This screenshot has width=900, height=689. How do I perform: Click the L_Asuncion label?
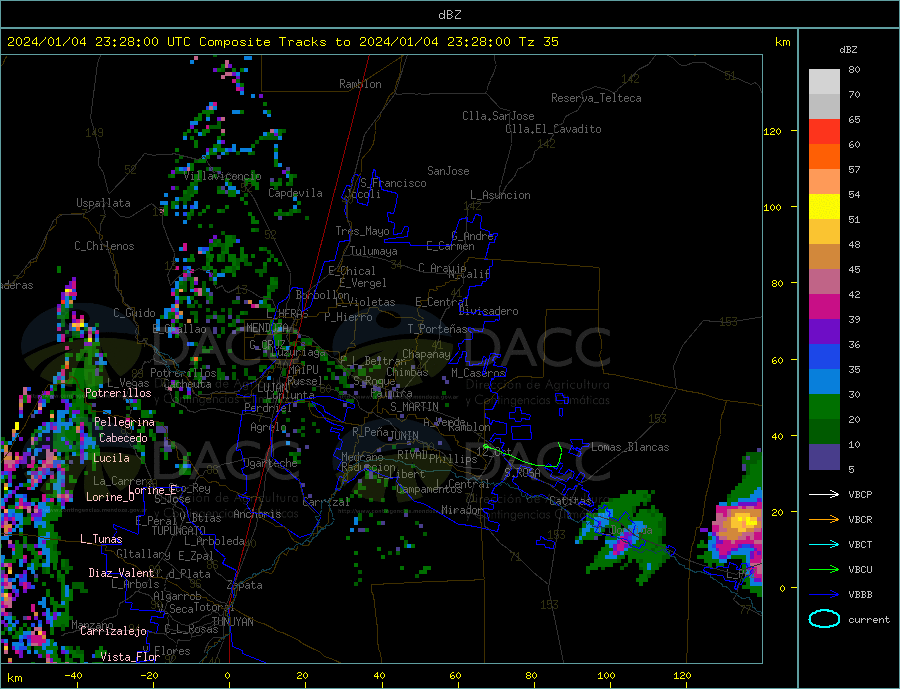pos(500,195)
